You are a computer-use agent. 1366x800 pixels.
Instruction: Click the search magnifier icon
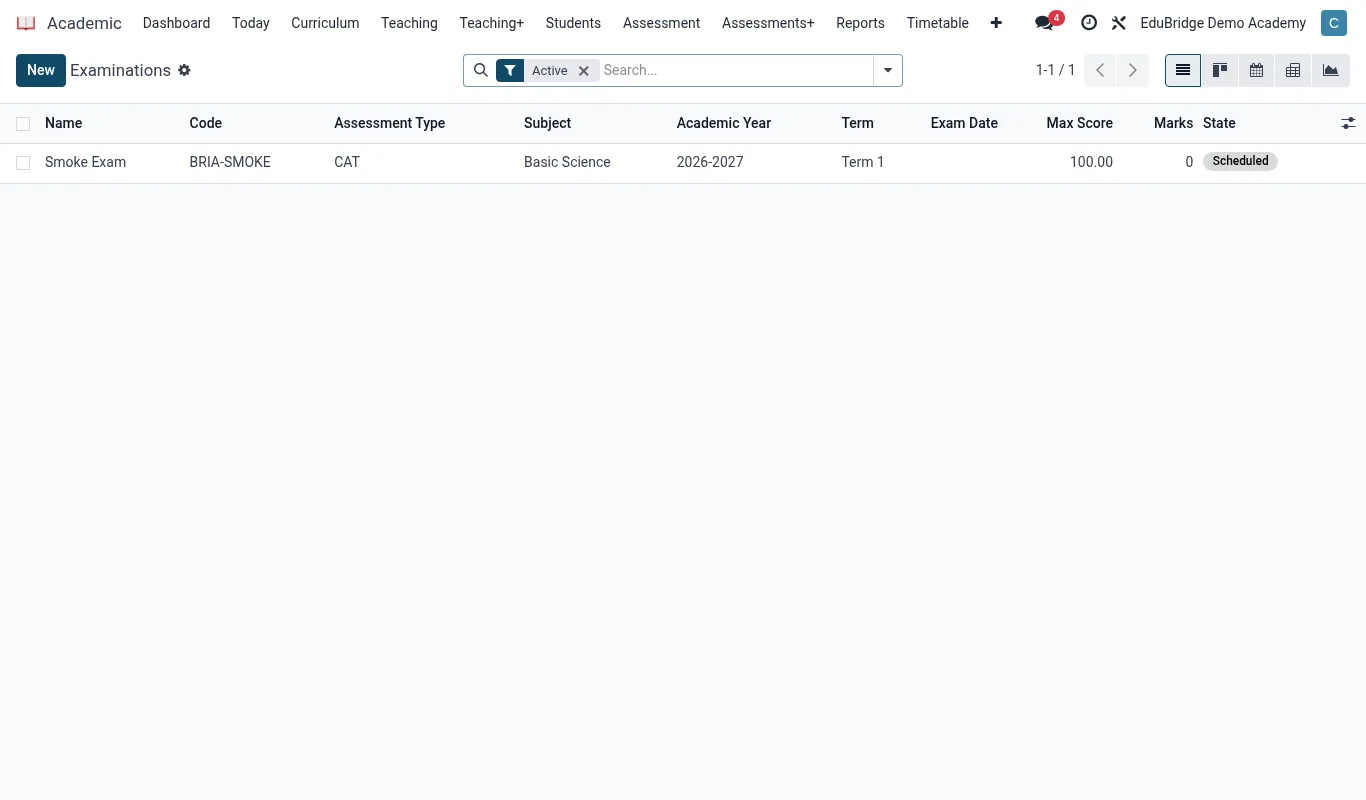coord(480,70)
